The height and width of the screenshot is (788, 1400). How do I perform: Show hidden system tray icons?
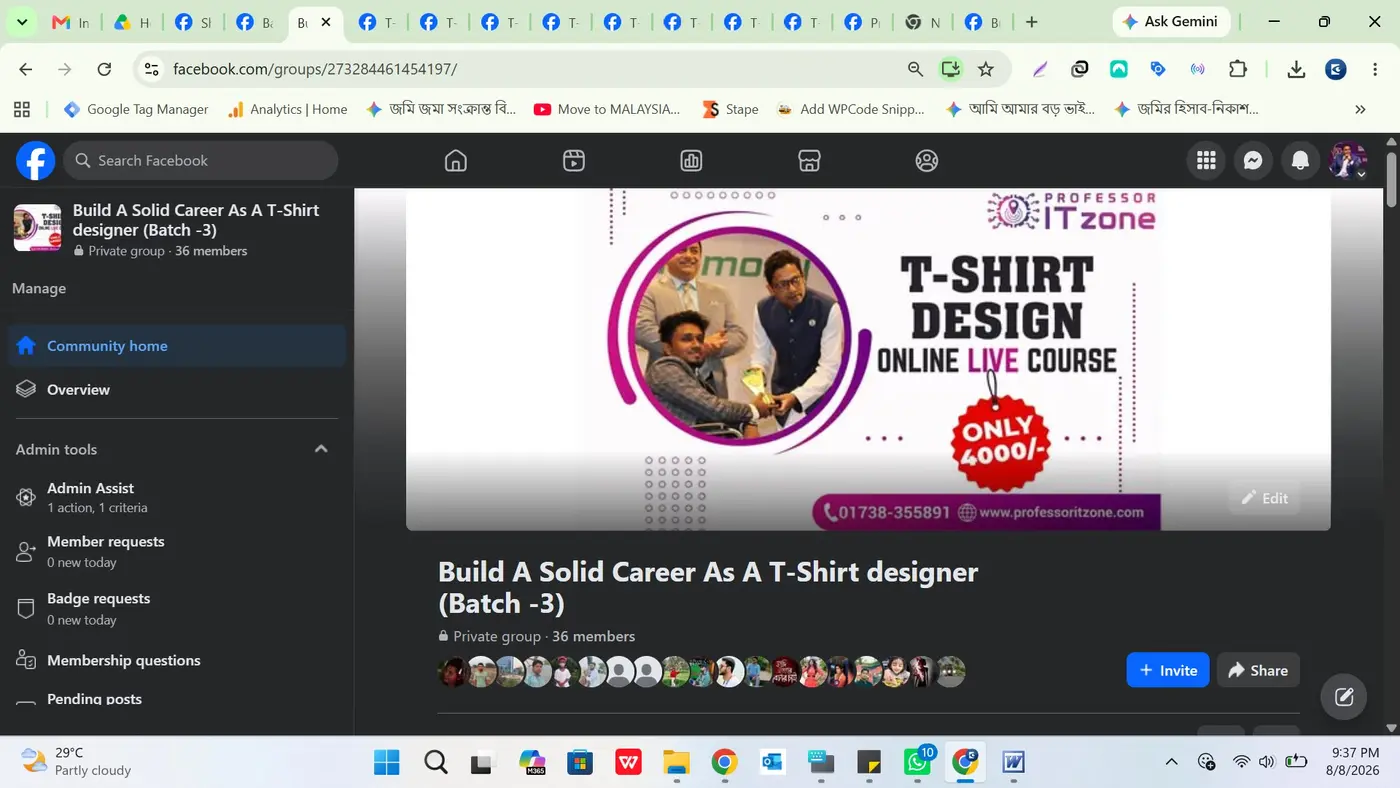[x=1171, y=762]
